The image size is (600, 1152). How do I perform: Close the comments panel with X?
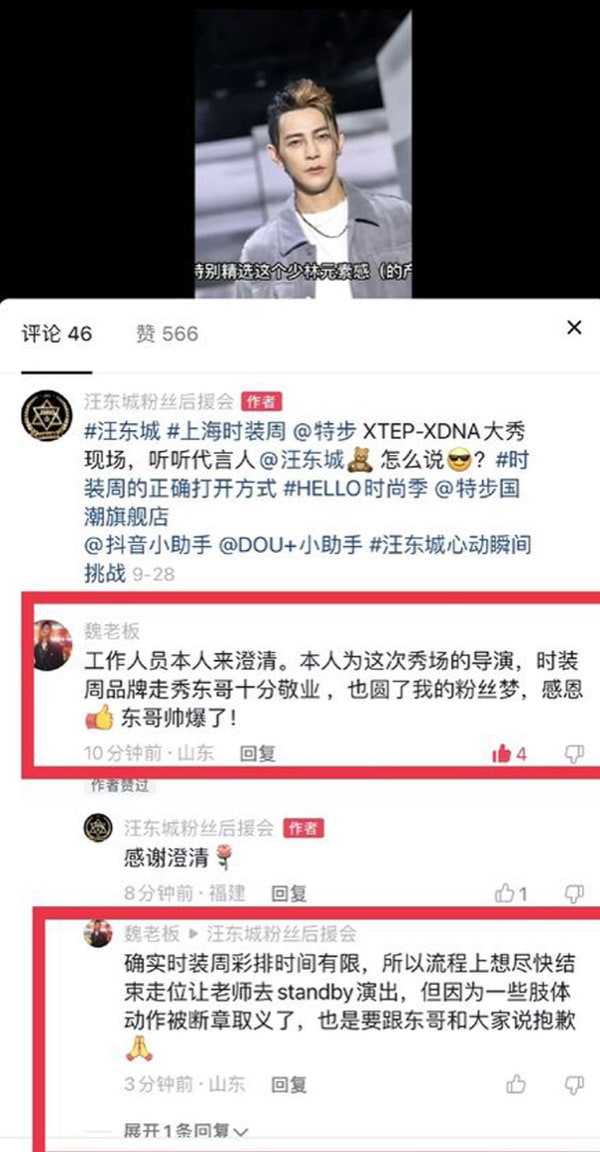574,328
